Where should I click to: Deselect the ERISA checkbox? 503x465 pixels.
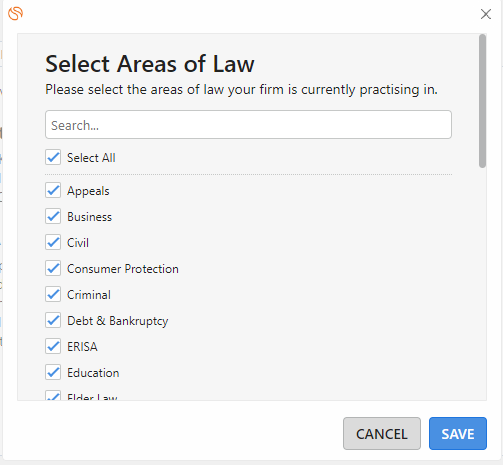[x=53, y=346]
